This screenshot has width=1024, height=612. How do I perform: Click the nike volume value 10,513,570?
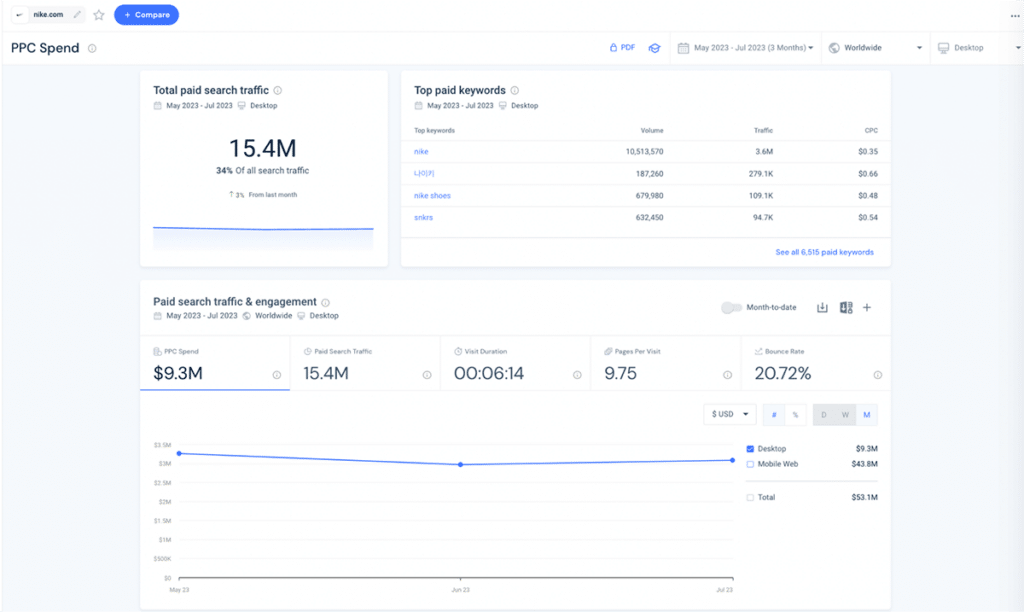[645, 152]
